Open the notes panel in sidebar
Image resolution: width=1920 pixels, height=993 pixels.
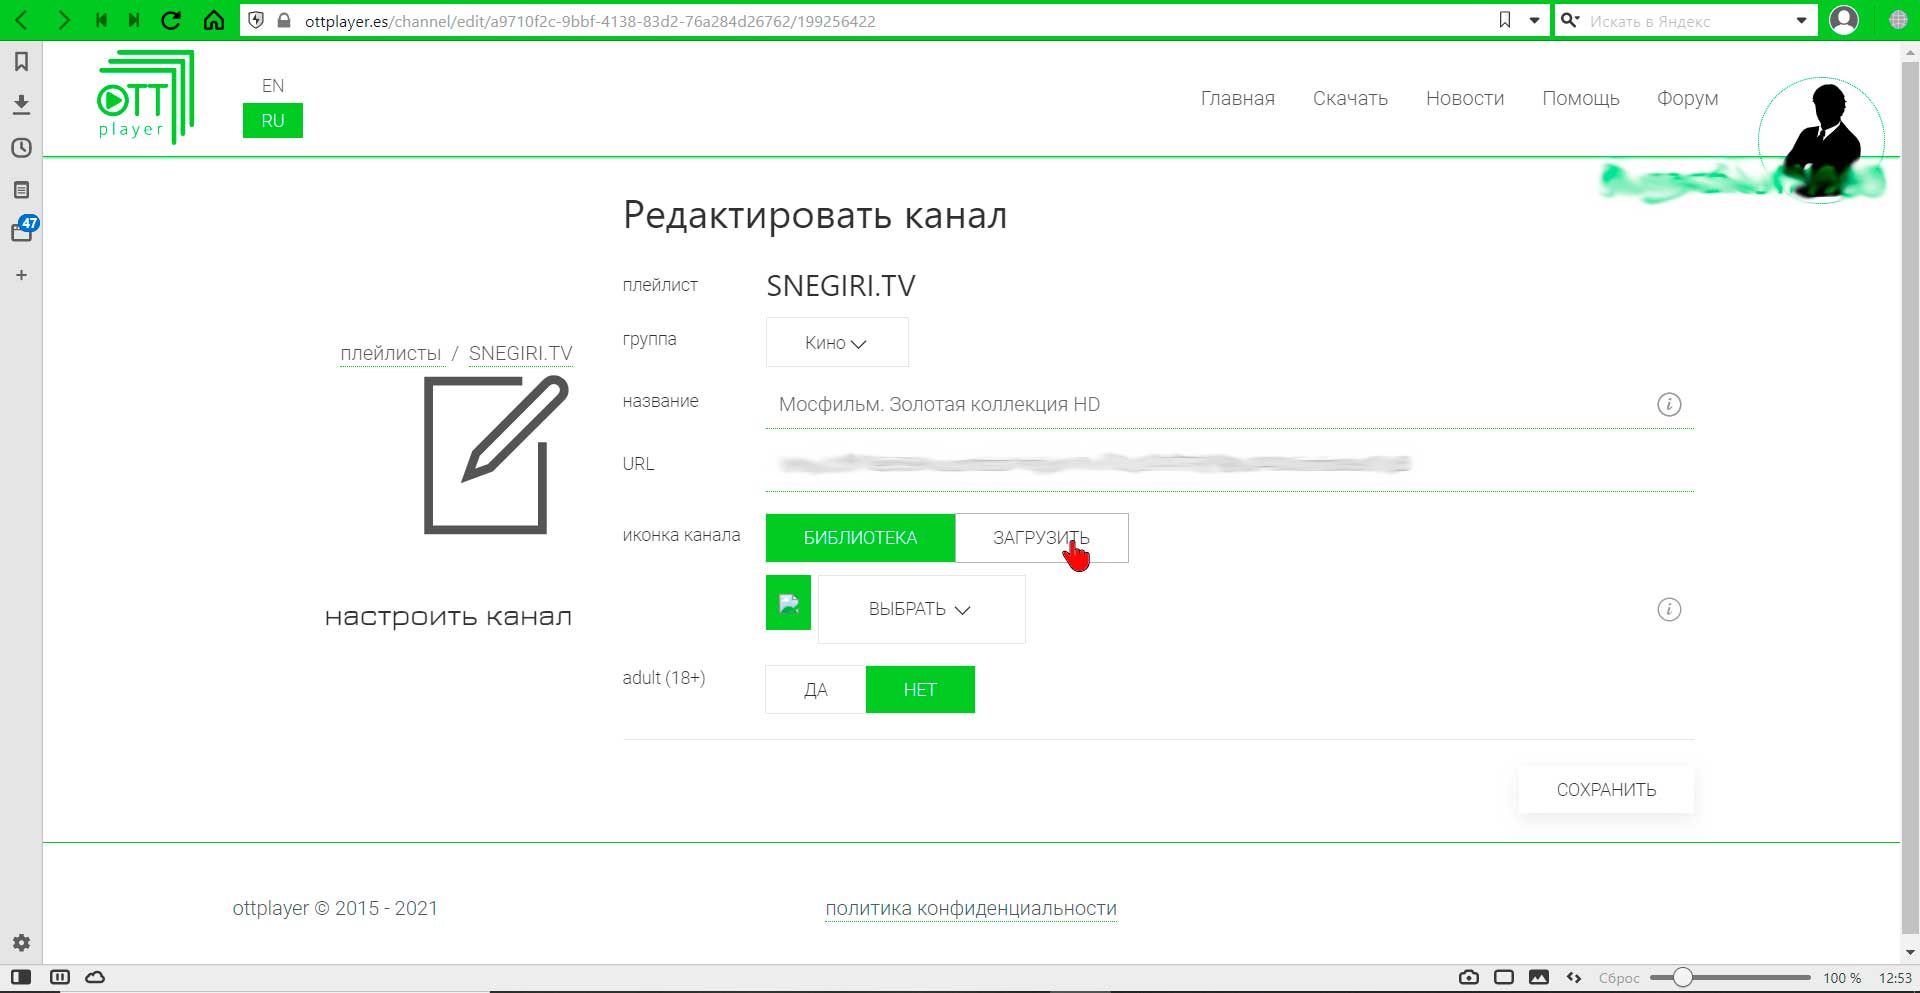pos(21,190)
